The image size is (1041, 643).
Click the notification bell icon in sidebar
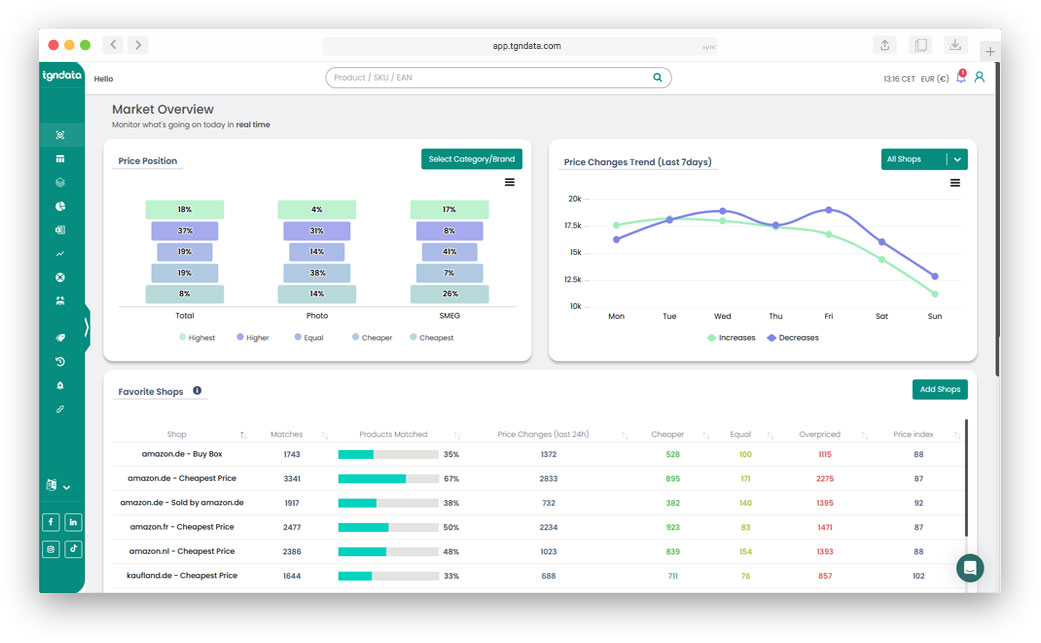60,385
